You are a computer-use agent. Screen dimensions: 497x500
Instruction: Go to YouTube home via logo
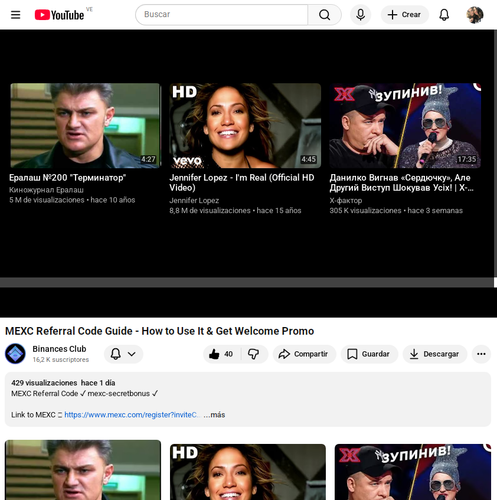click(x=59, y=15)
